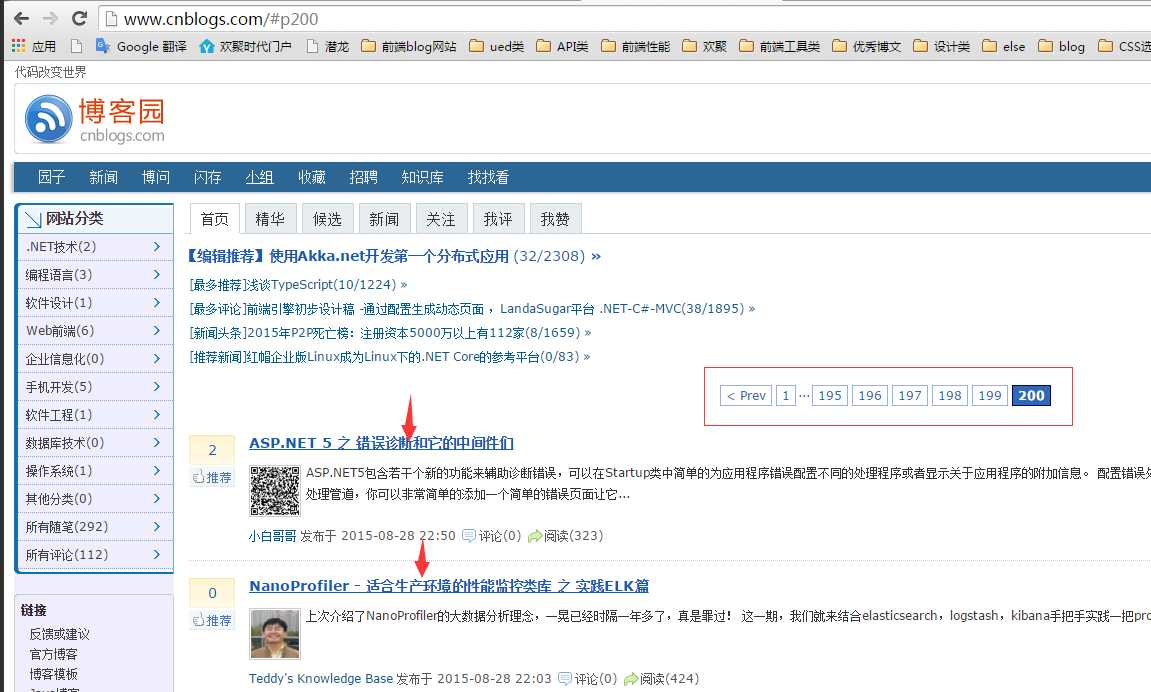Click the address bar URL field
Viewport: 1151px width, 692px height.
tap(624, 19)
